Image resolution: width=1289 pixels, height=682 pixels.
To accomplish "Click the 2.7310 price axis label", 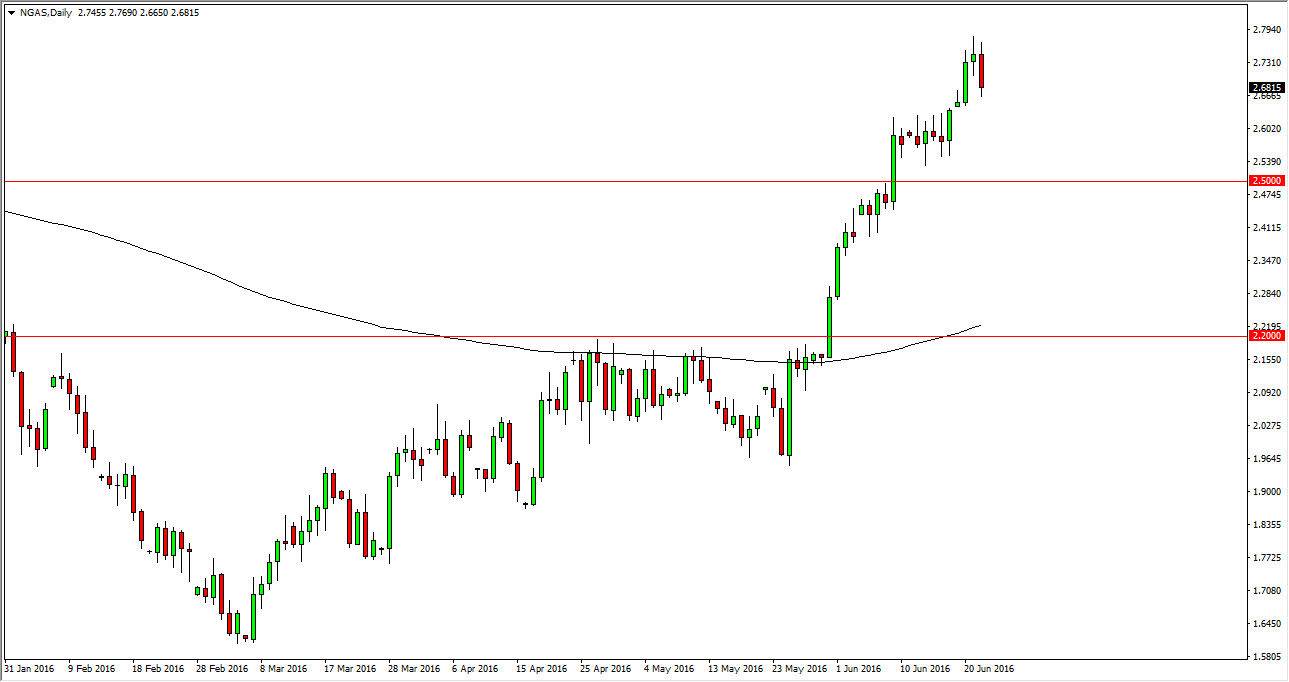I will click(1265, 63).
